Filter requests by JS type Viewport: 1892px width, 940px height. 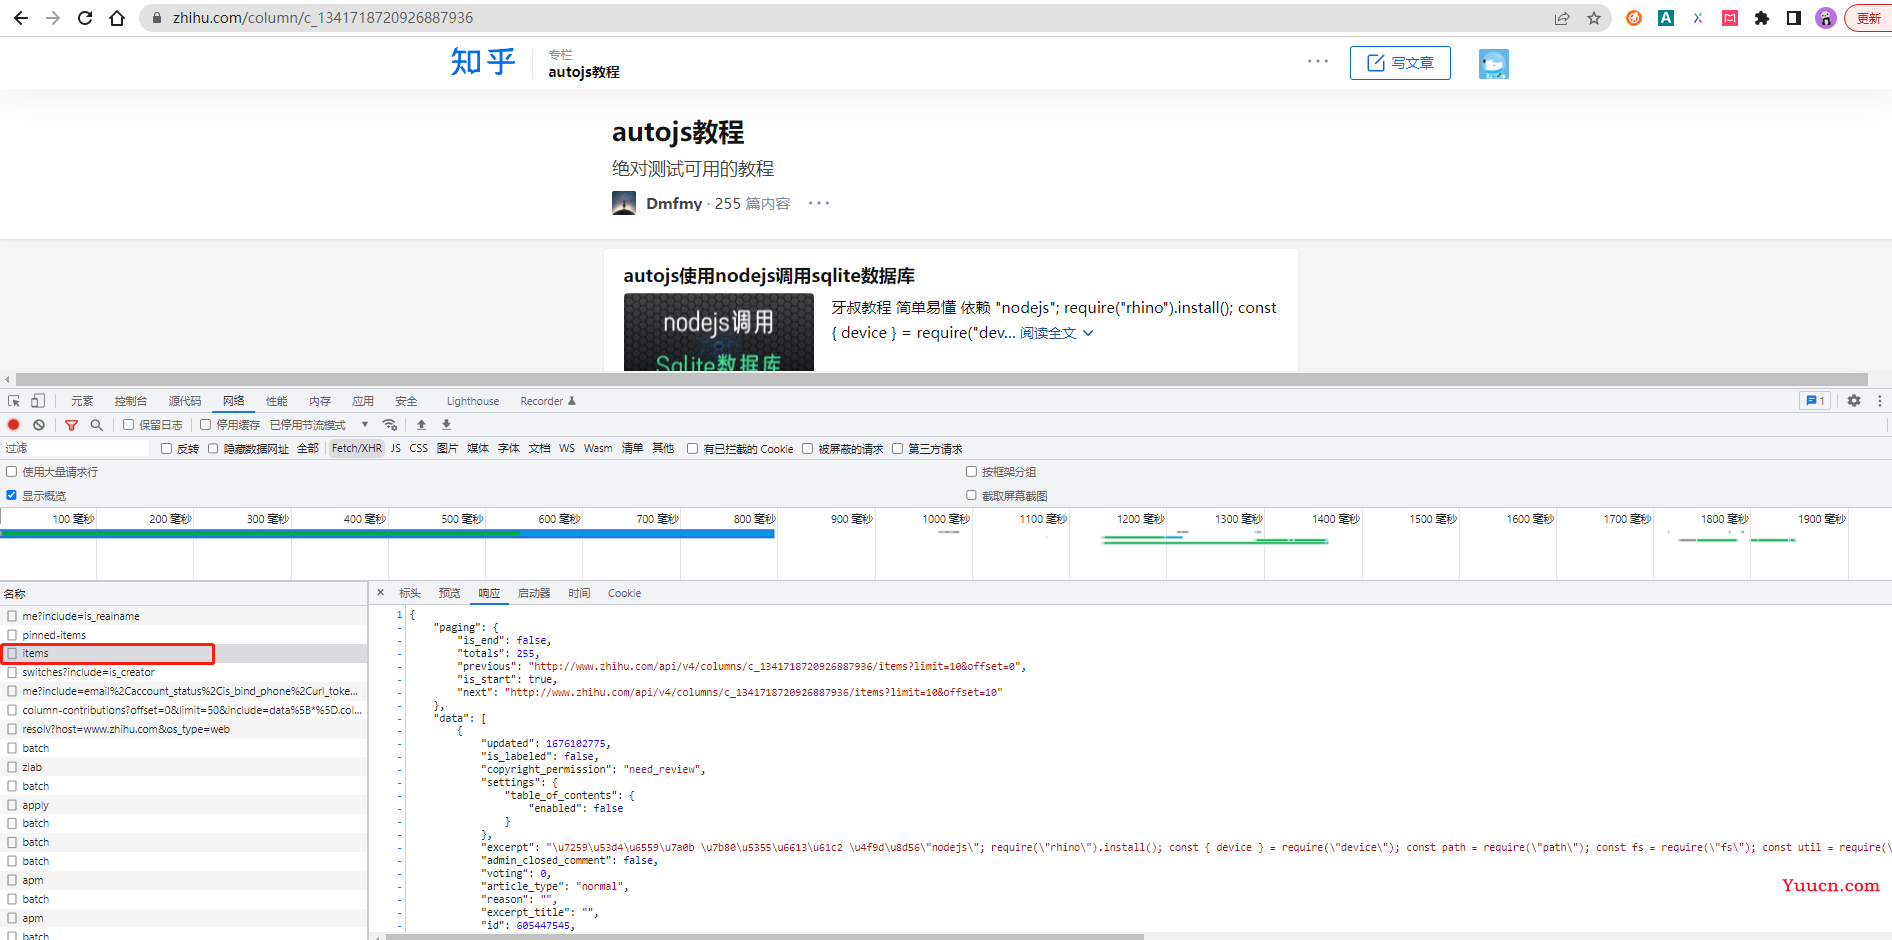[x=396, y=449]
